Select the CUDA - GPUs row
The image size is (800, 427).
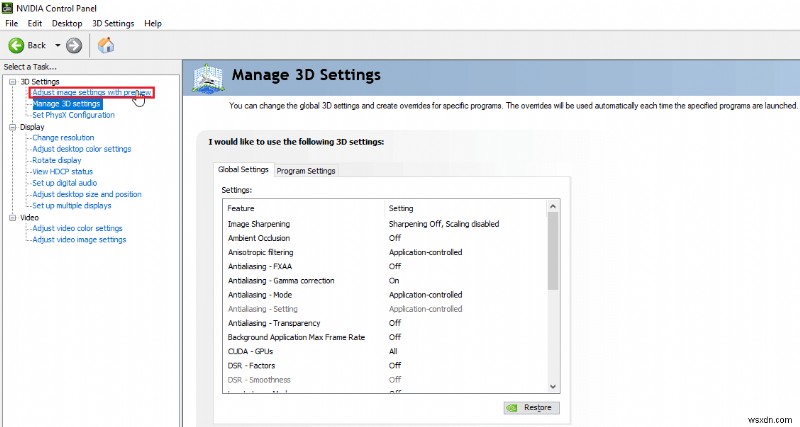385,351
